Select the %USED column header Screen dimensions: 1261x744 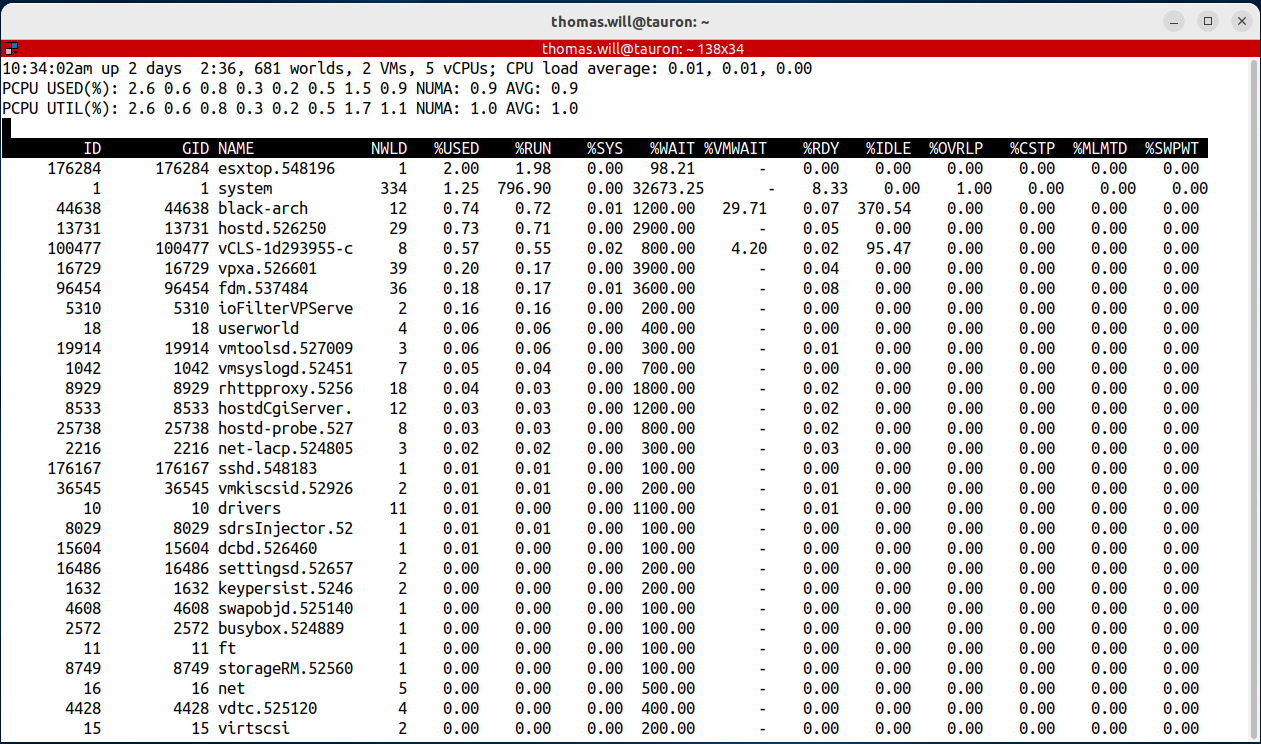456,148
